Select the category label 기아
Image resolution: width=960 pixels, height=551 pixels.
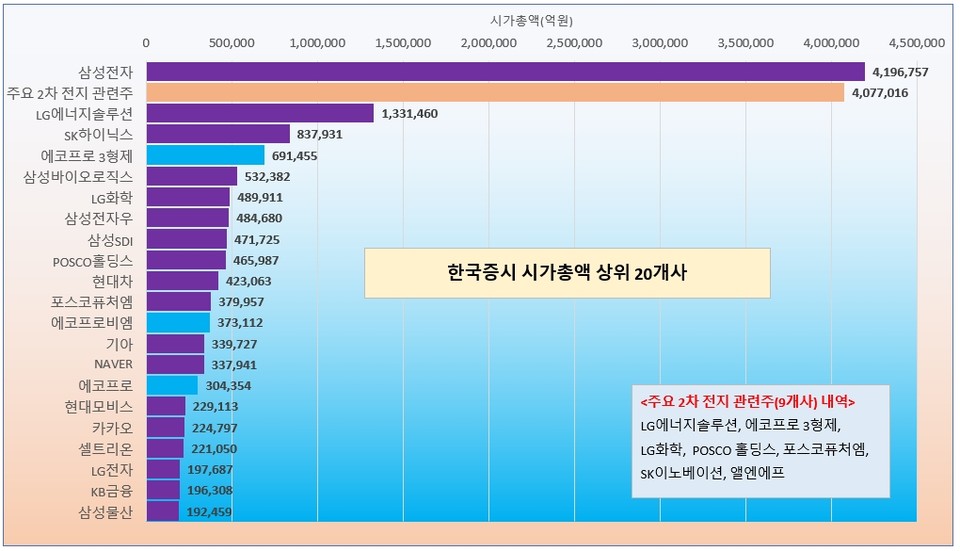[119, 345]
